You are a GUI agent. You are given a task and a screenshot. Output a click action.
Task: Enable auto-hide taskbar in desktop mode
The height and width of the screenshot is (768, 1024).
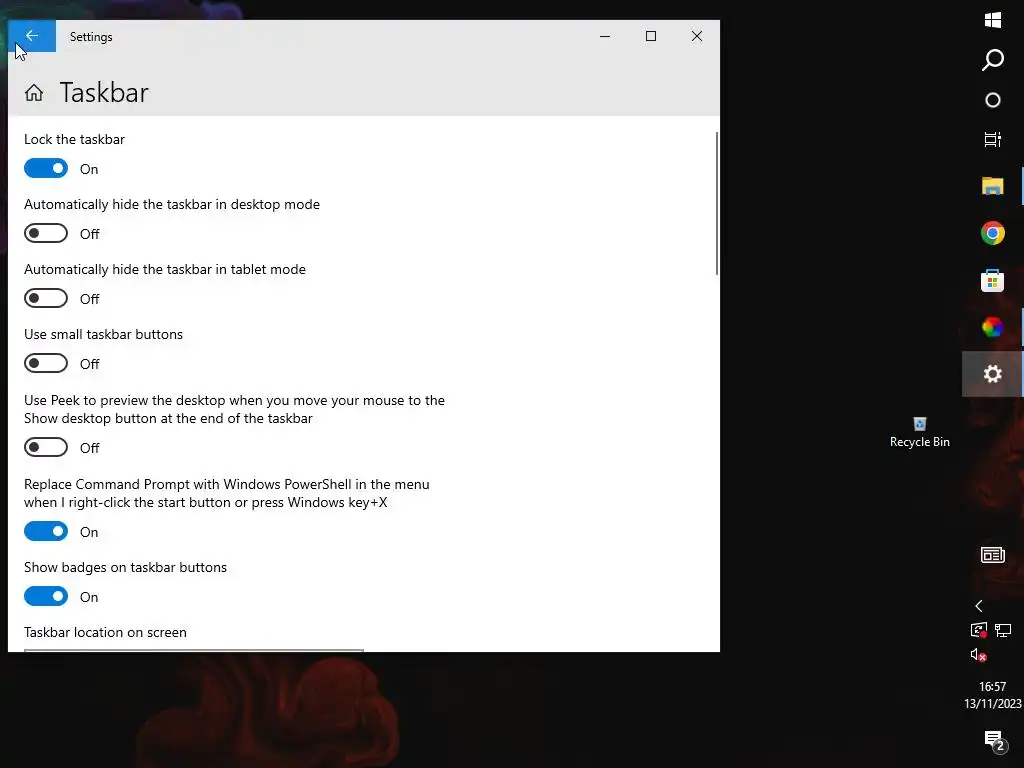[x=46, y=233]
